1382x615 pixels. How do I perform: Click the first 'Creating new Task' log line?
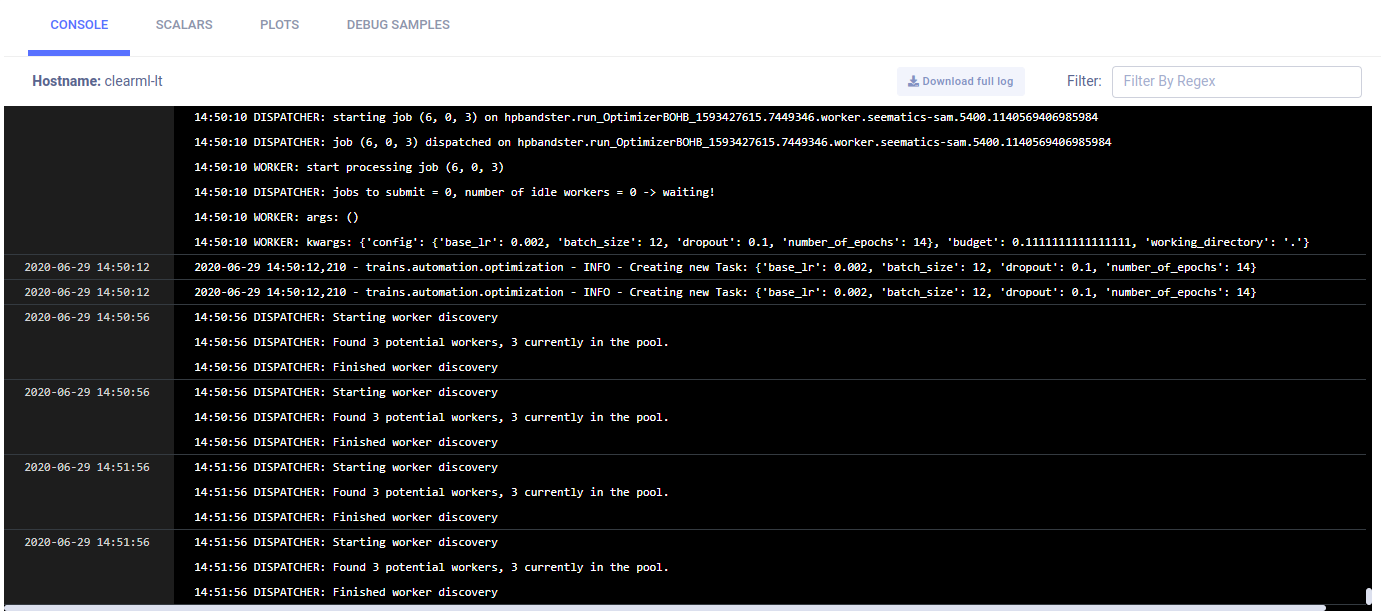724,267
